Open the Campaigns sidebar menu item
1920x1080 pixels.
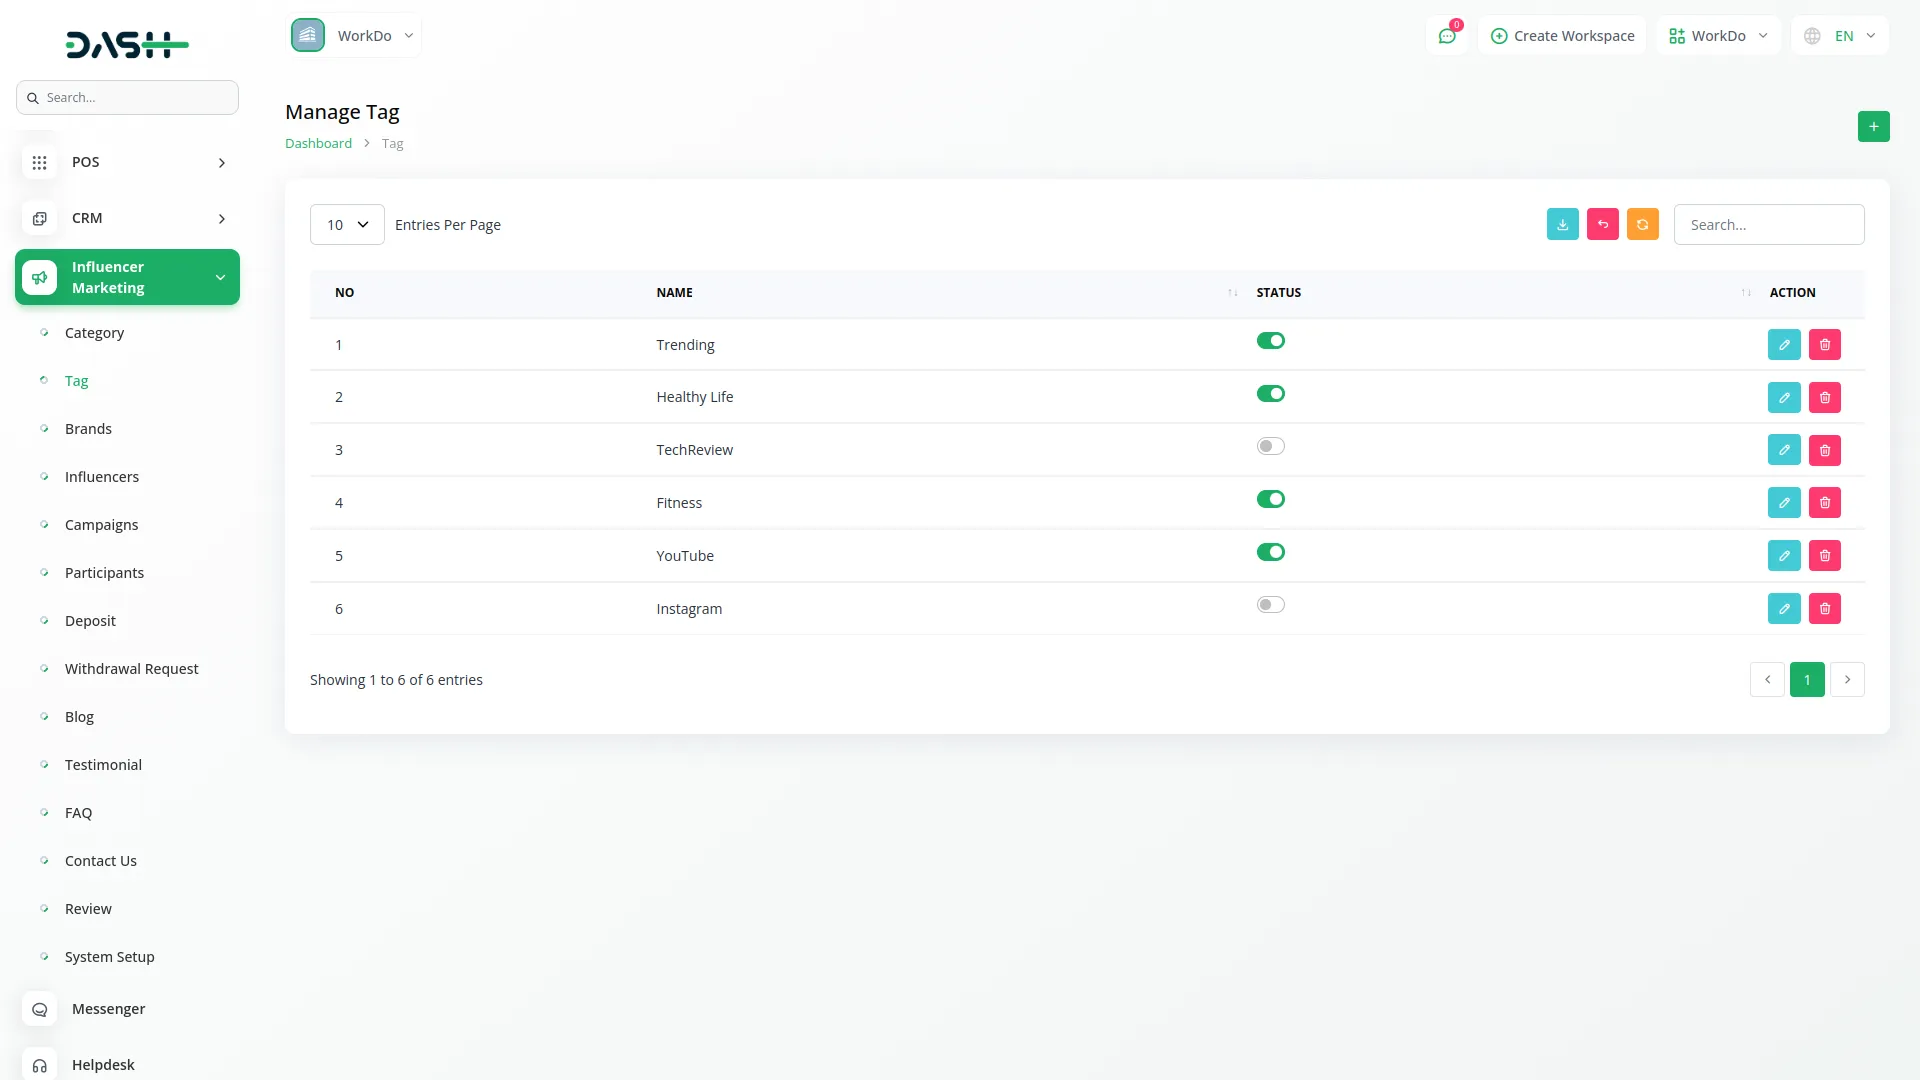tap(101, 524)
